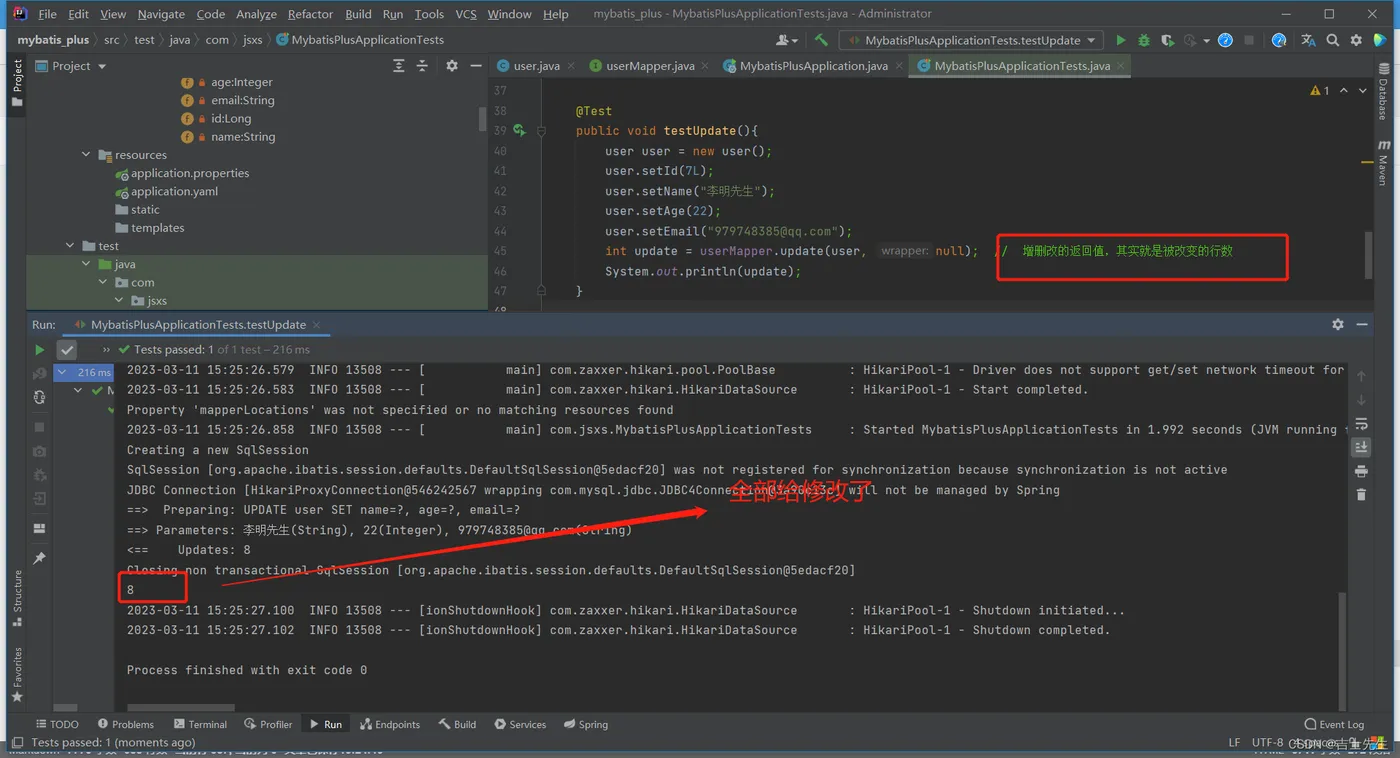Hide the Project tool window
The height and width of the screenshot is (758, 1400).
pyautogui.click(x=476, y=66)
